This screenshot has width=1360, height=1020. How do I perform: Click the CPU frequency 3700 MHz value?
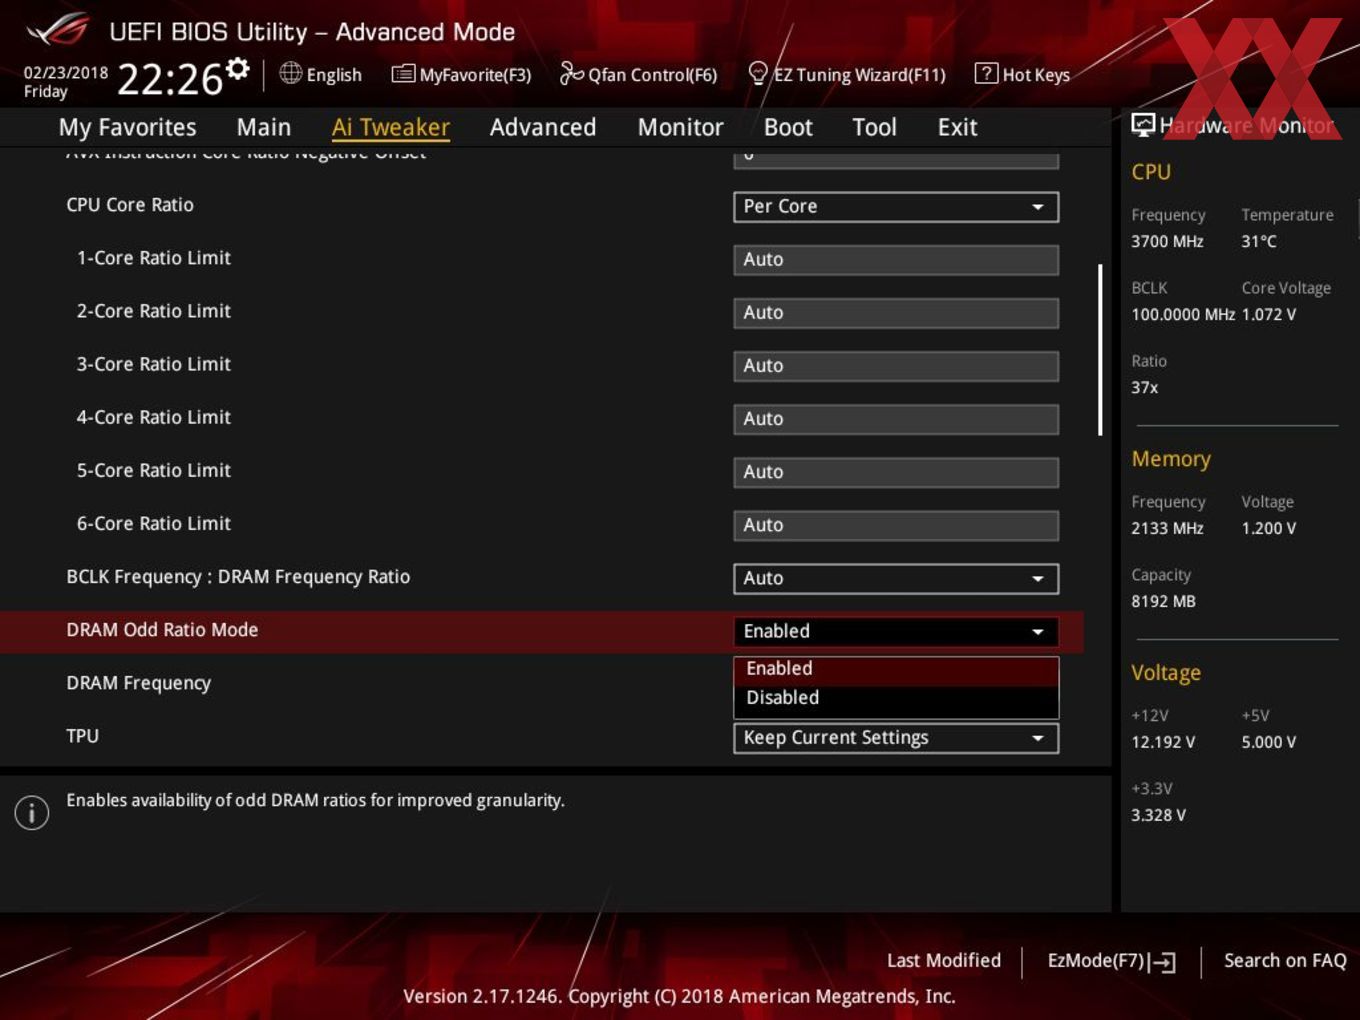[1167, 242]
